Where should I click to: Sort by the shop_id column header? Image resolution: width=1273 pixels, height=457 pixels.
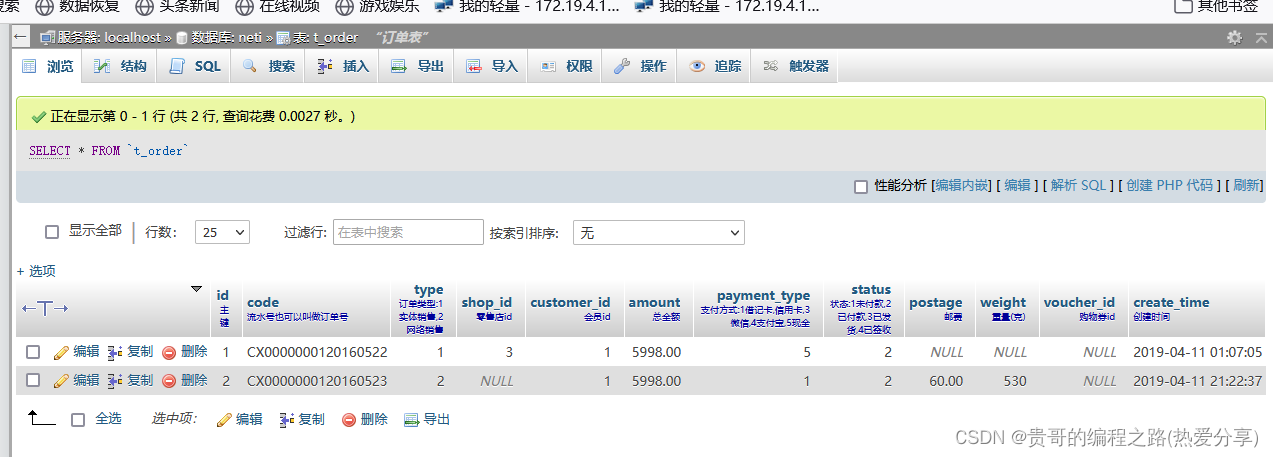coord(487,302)
